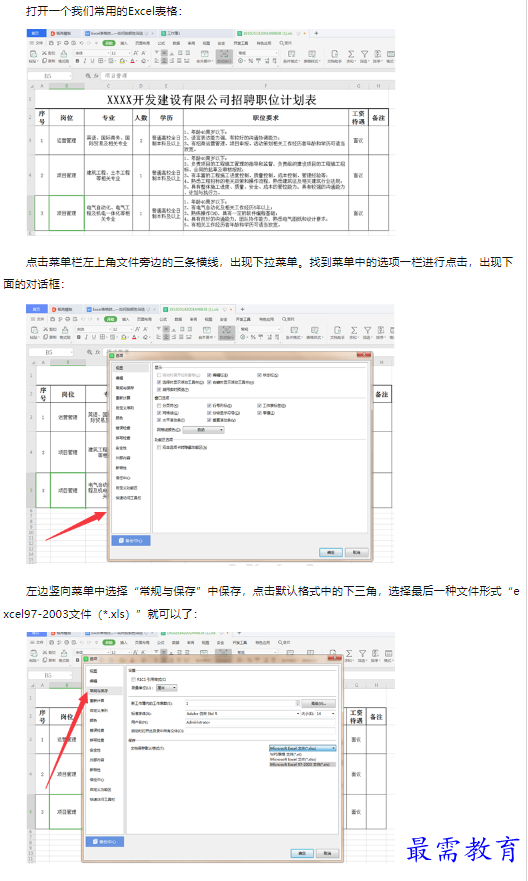Select 插入 ribbon tab in first screenshot
This screenshot has width=528, height=881.
[124, 43]
